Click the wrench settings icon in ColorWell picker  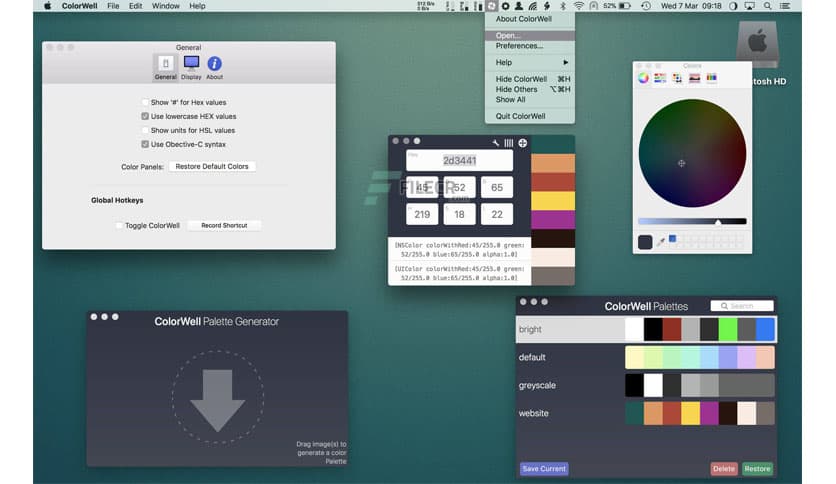[496, 143]
